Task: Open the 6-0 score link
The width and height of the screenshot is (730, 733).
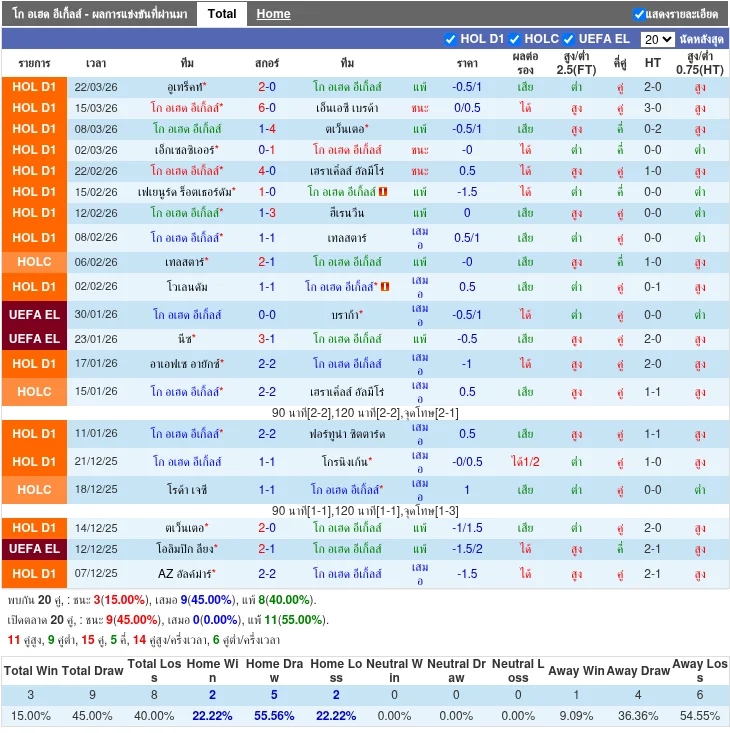Action: [267, 108]
